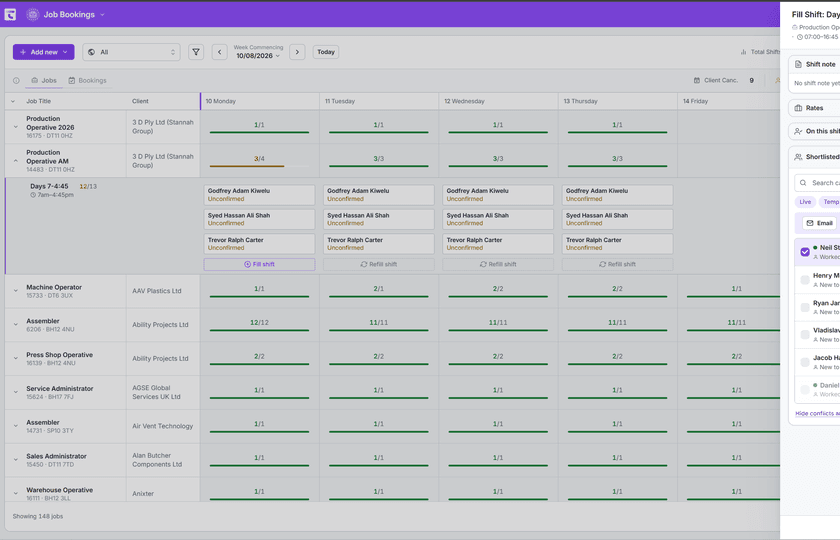Click Air Vent Technology client cell
This screenshot has height=540, width=840.
point(163,426)
